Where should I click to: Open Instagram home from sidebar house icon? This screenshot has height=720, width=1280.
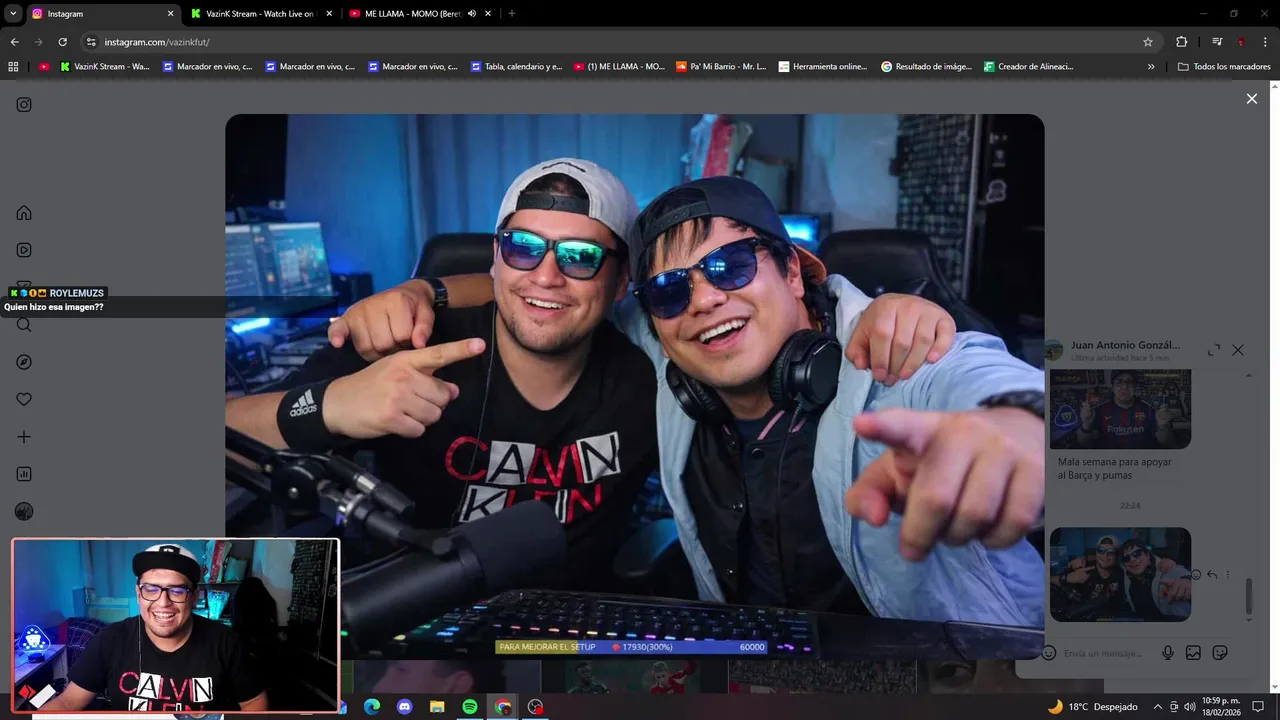coord(24,213)
